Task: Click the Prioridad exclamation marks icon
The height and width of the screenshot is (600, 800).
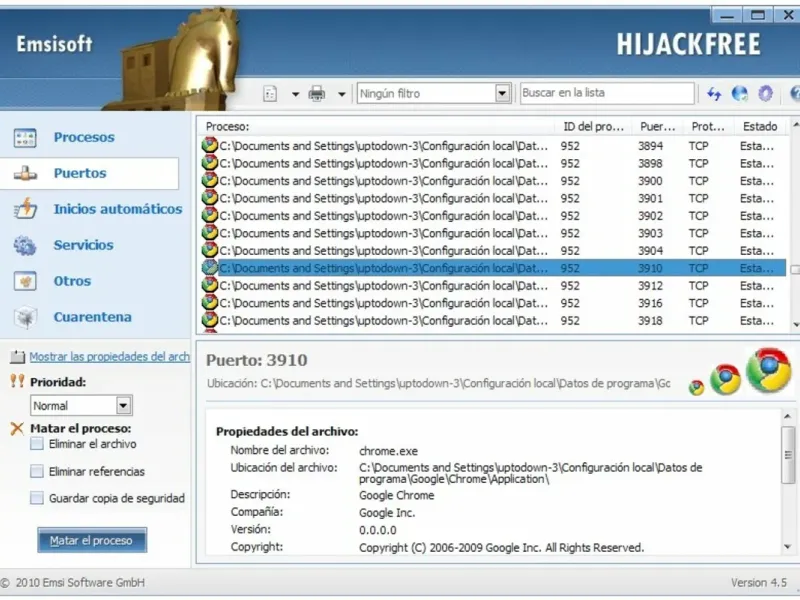Action: [17, 381]
